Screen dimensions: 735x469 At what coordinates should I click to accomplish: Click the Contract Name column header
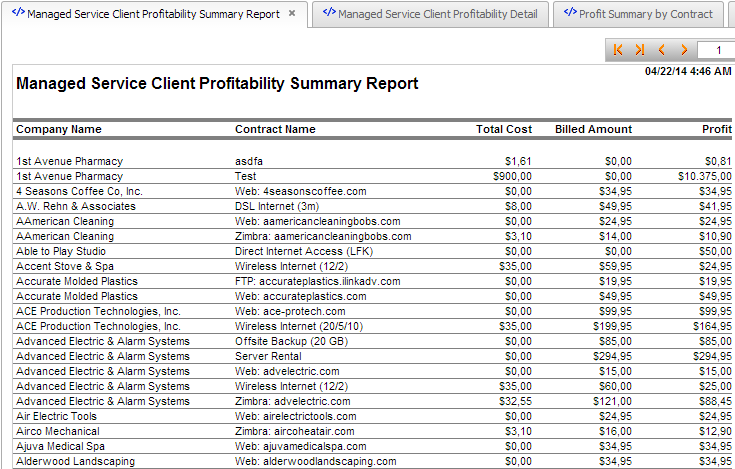coord(275,129)
